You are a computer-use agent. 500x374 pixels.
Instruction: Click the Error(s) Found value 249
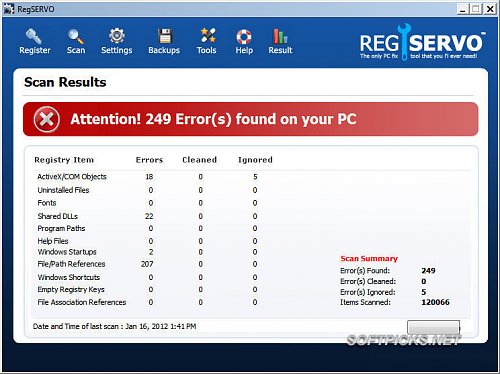pyautogui.click(x=428, y=270)
